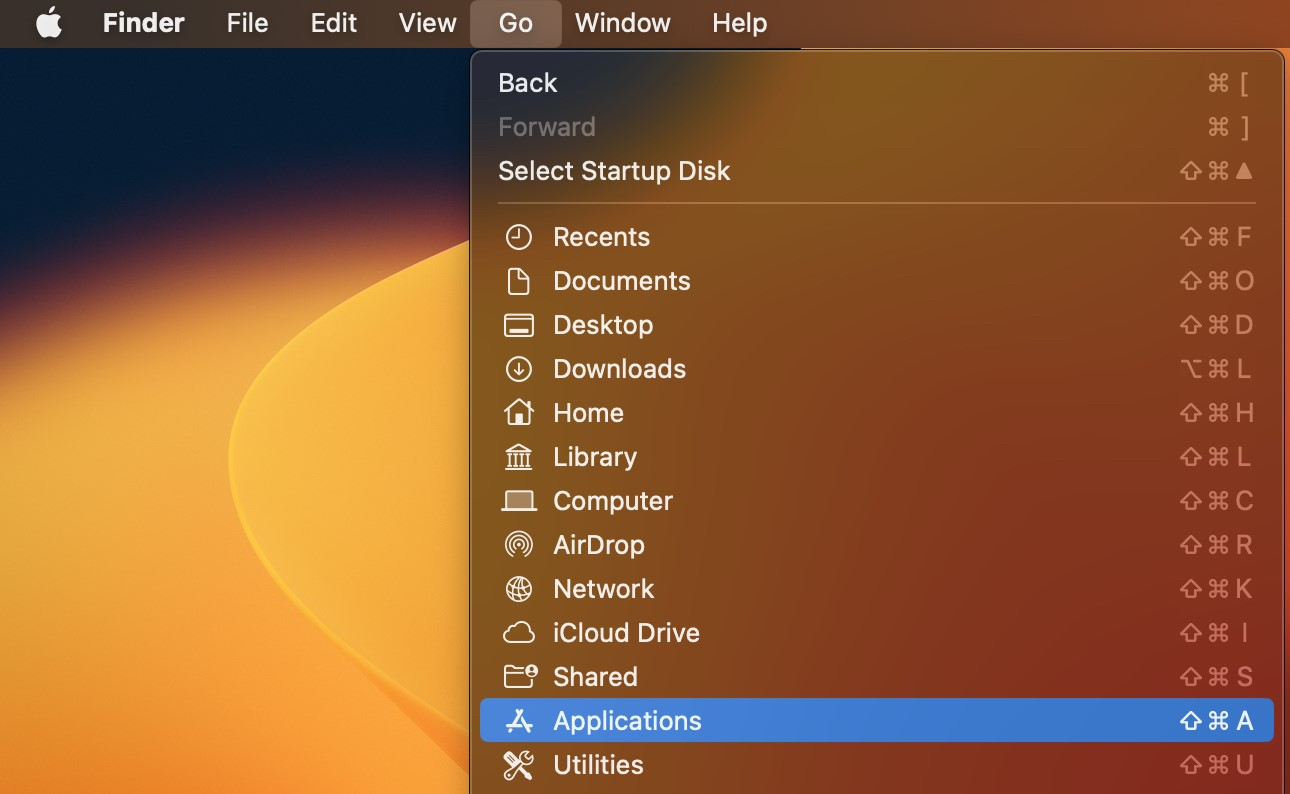The image size is (1290, 794).
Task: Open the Finder menu
Action: [144, 22]
